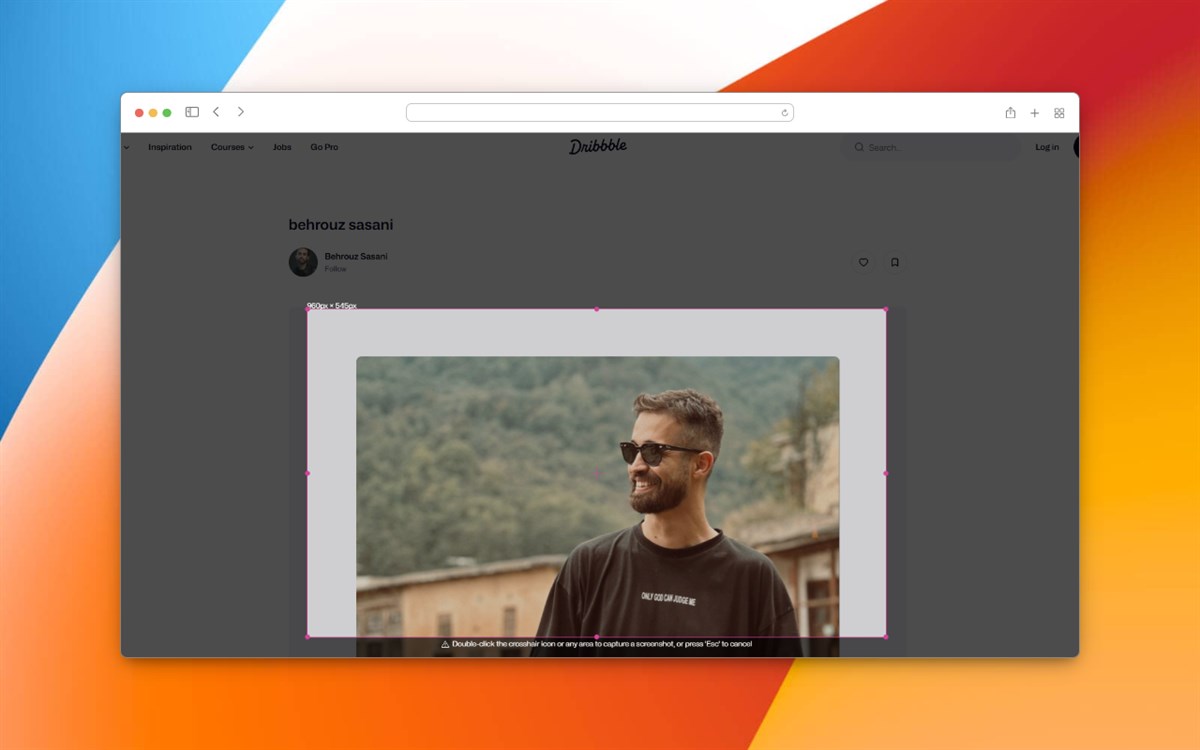Click the Log in link
1200x750 pixels.
[x=1047, y=147]
